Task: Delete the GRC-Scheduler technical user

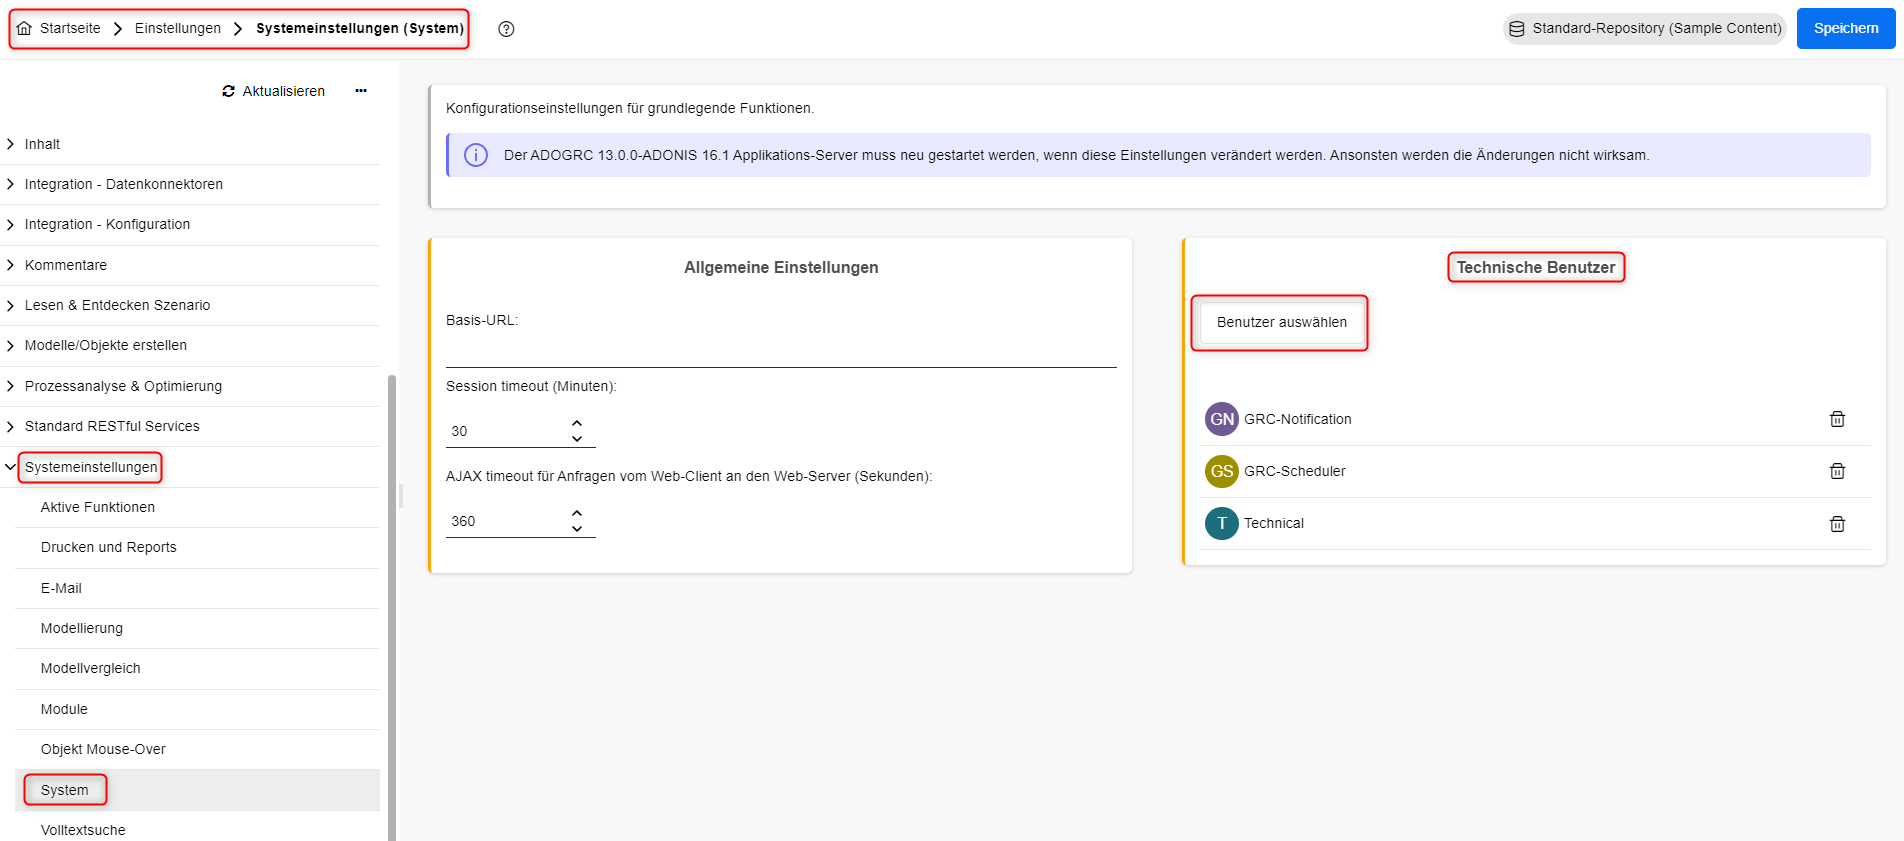Action: coord(1836,471)
